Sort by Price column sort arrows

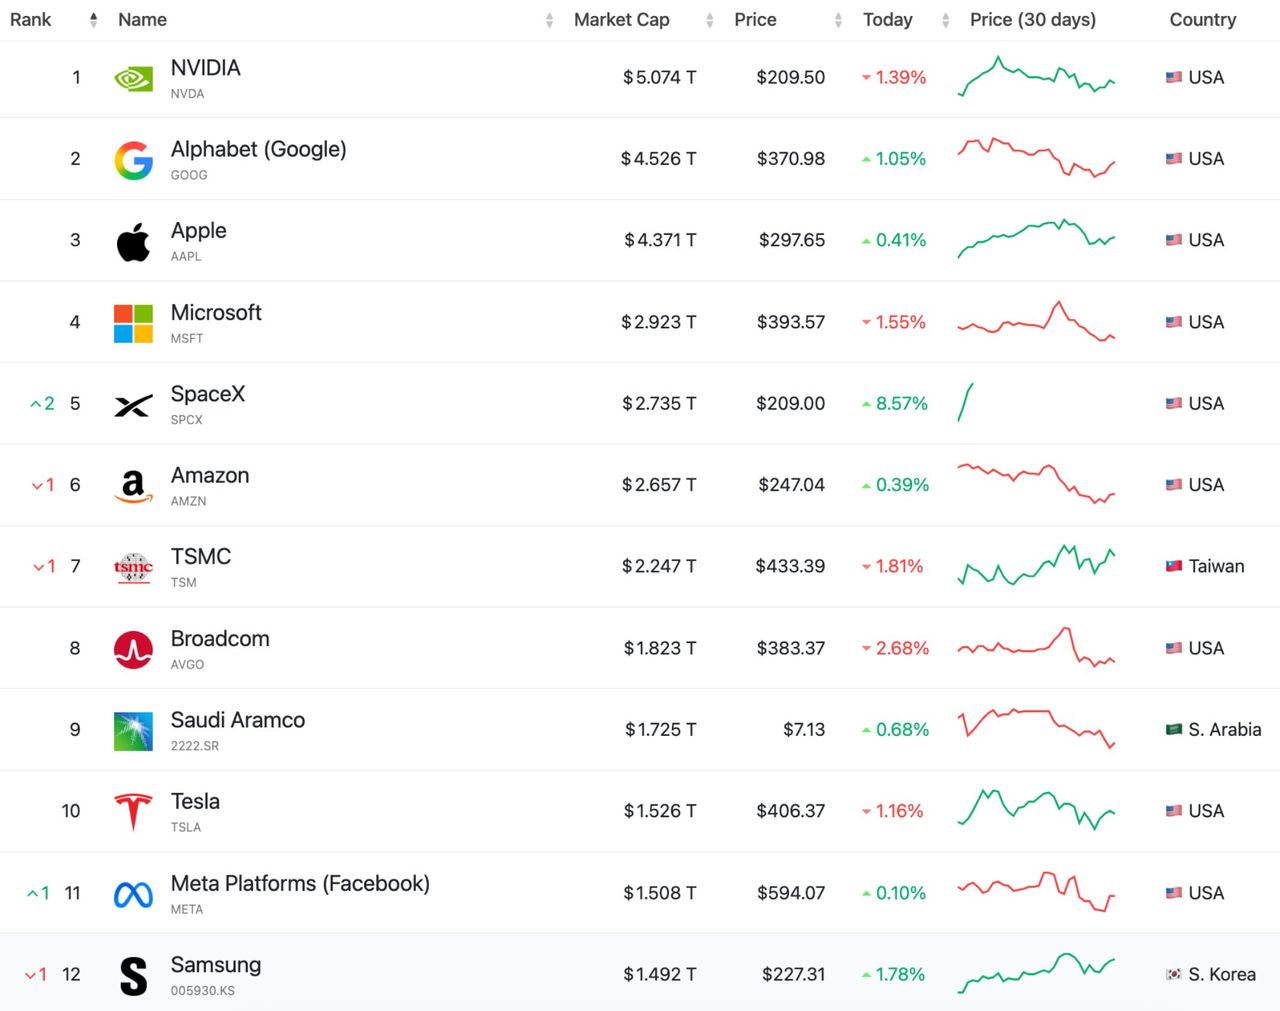pyautogui.click(x=838, y=20)
